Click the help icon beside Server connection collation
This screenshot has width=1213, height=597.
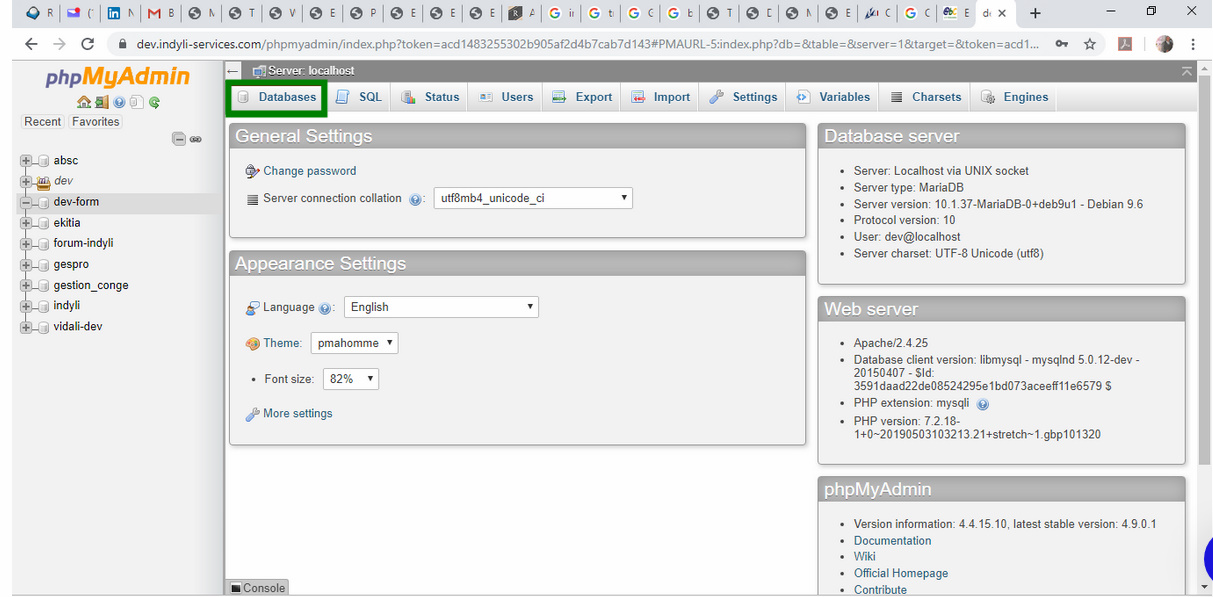(x=416, y=199)
